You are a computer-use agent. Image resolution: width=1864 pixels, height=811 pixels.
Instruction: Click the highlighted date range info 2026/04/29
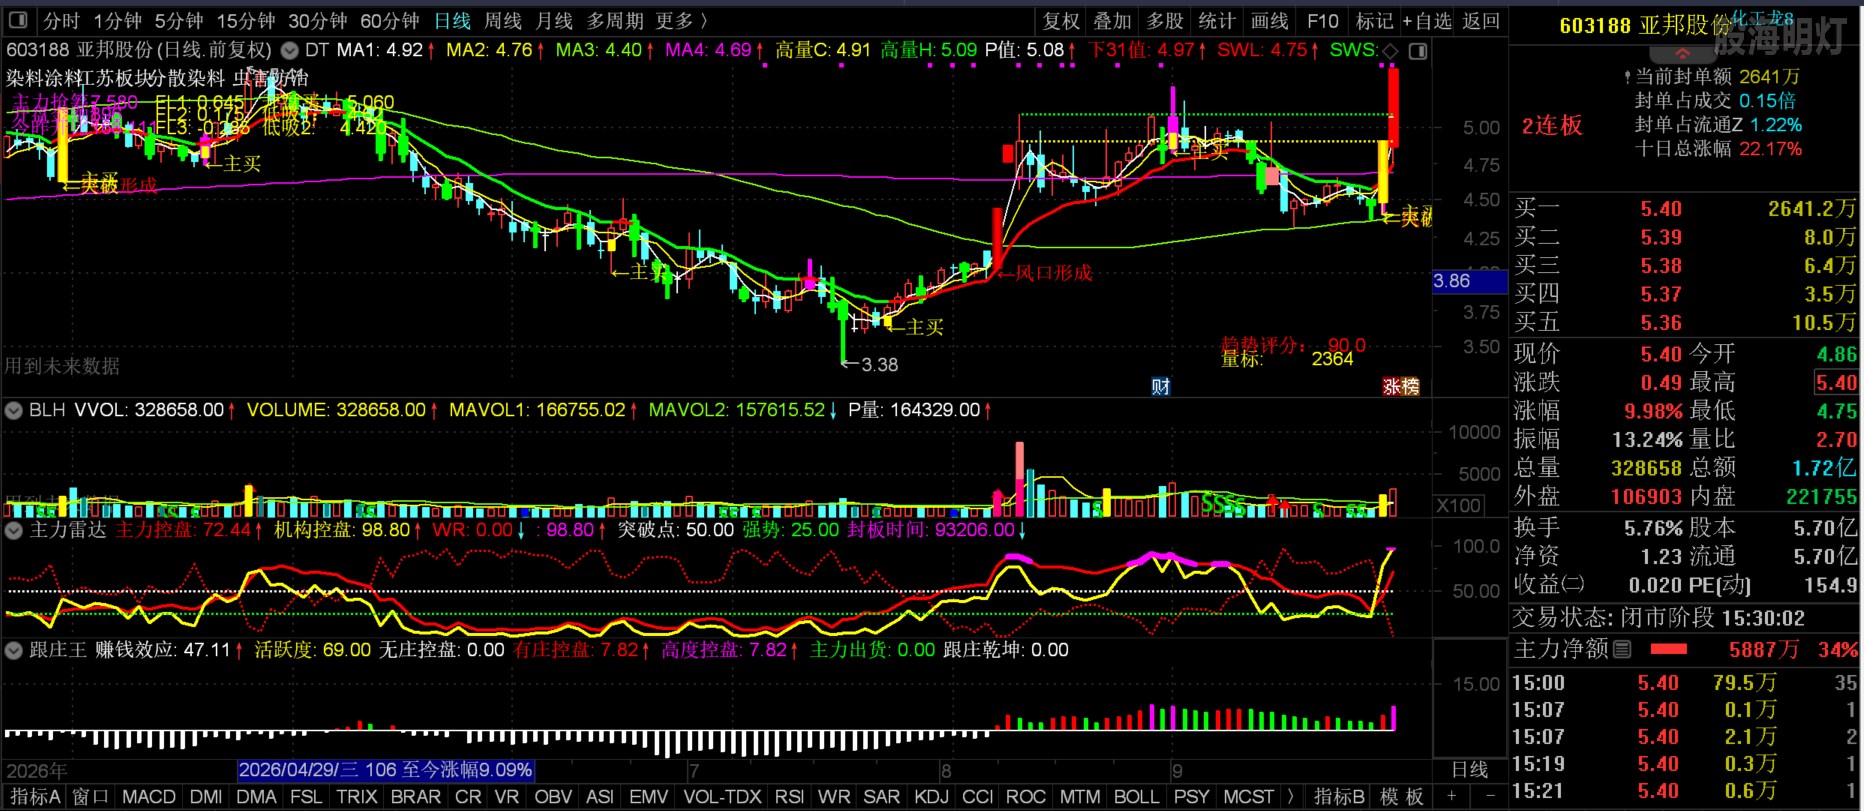tap(386, 770)
